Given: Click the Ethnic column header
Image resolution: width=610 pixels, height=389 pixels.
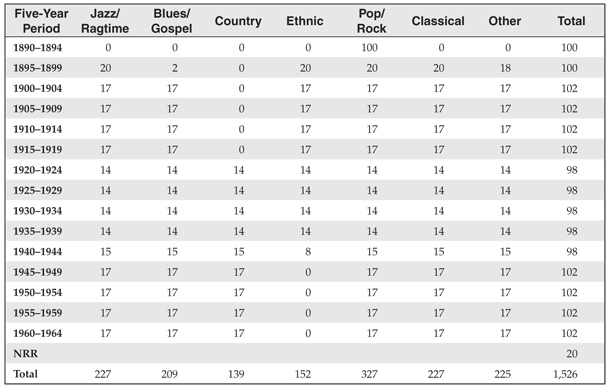Looking at the screenshot, I should click(x=305, y=21).
